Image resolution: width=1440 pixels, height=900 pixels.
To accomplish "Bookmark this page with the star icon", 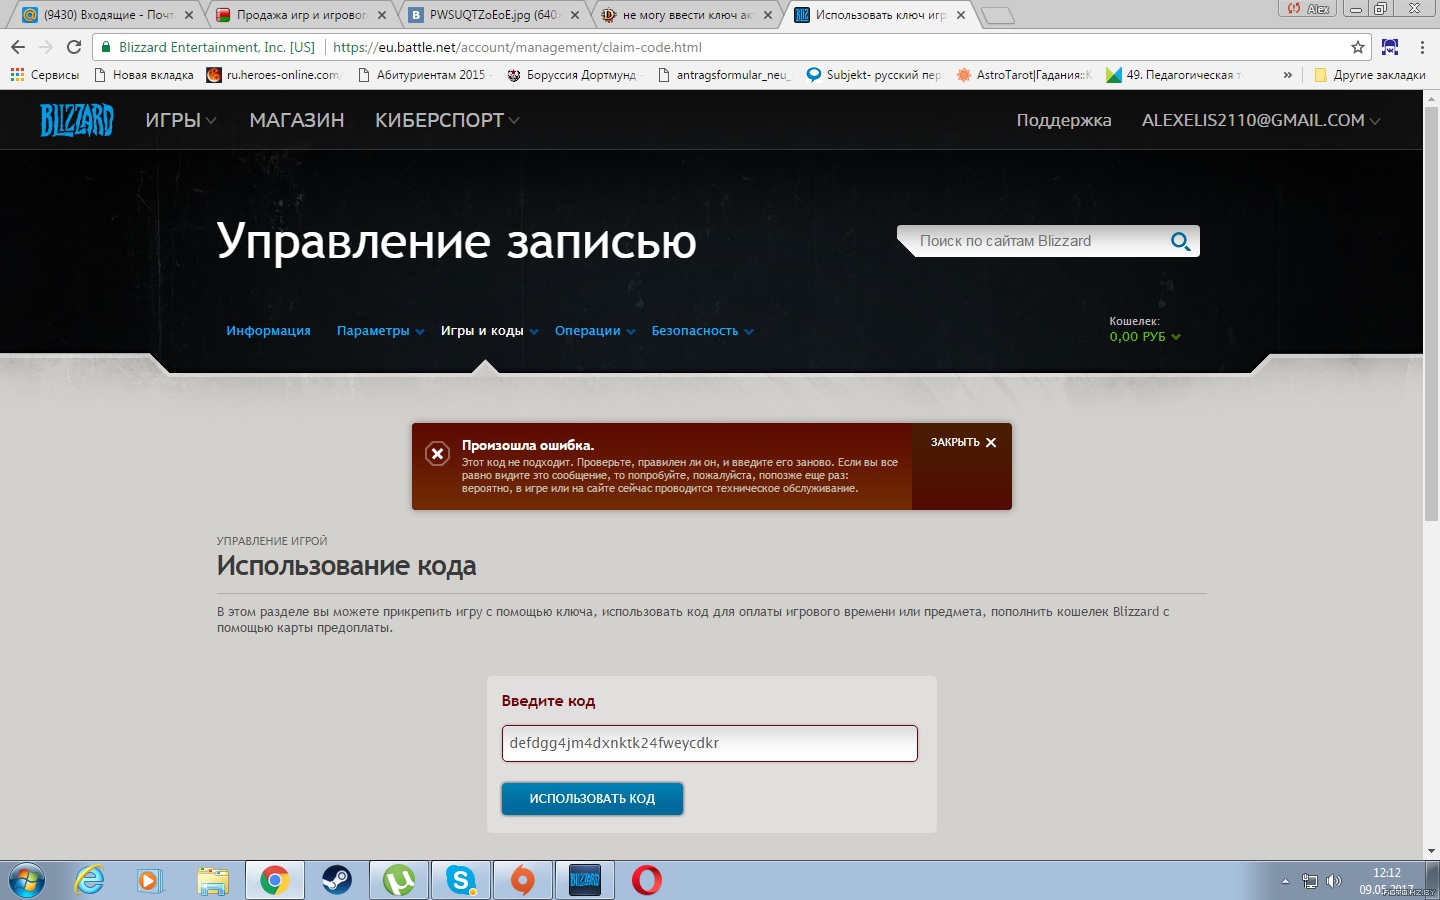I will click(x=1357, y=47).
